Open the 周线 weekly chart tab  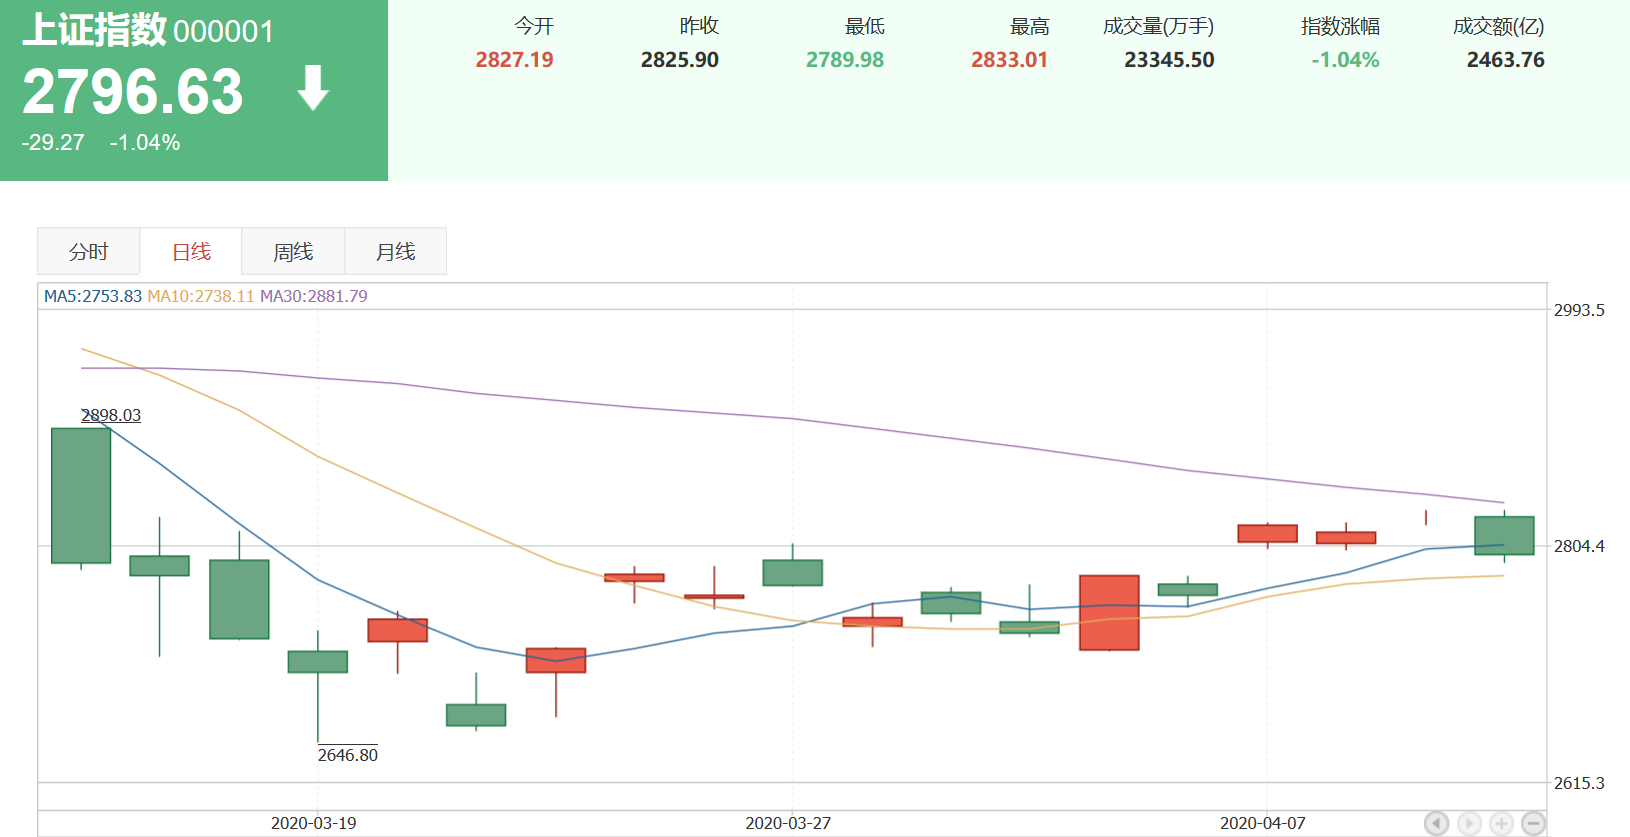pyautogui.click(x=293, y=252)
